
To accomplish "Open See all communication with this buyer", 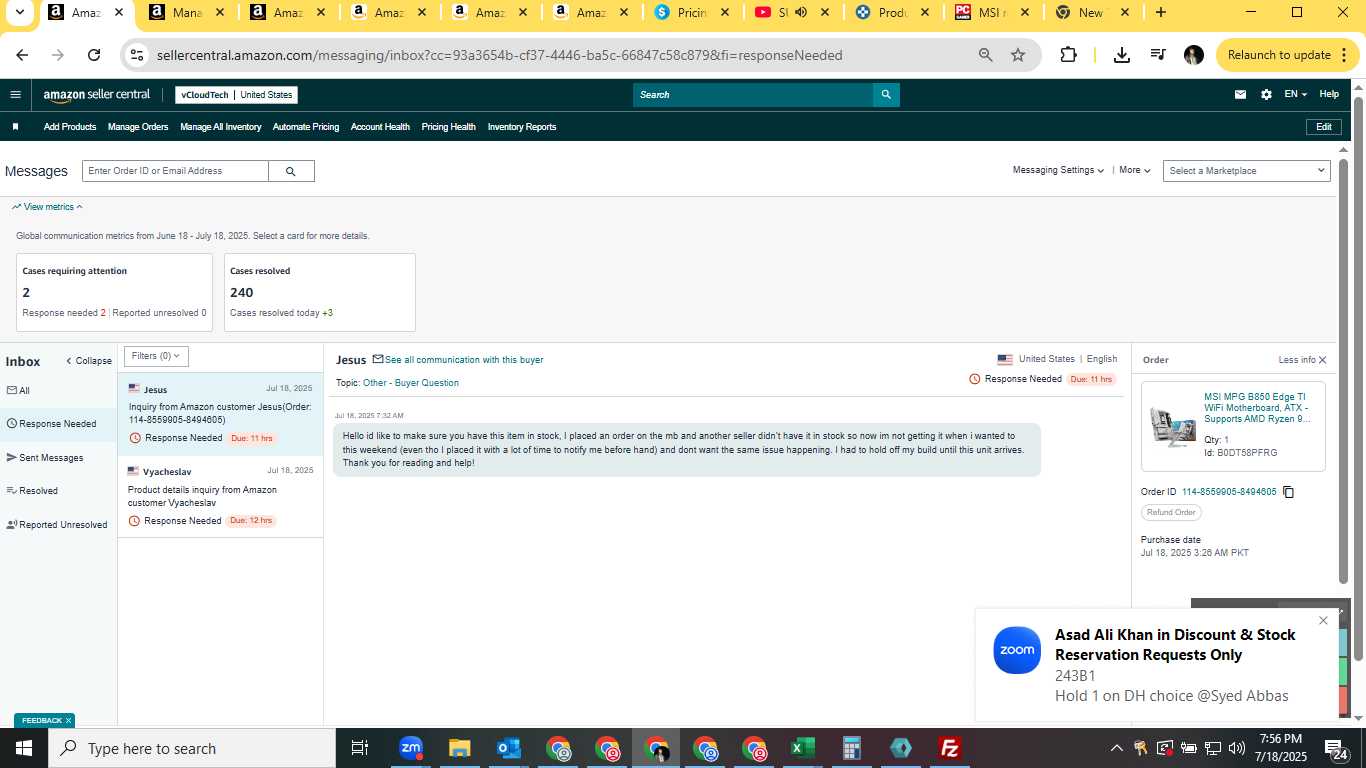I will [464, 360].
